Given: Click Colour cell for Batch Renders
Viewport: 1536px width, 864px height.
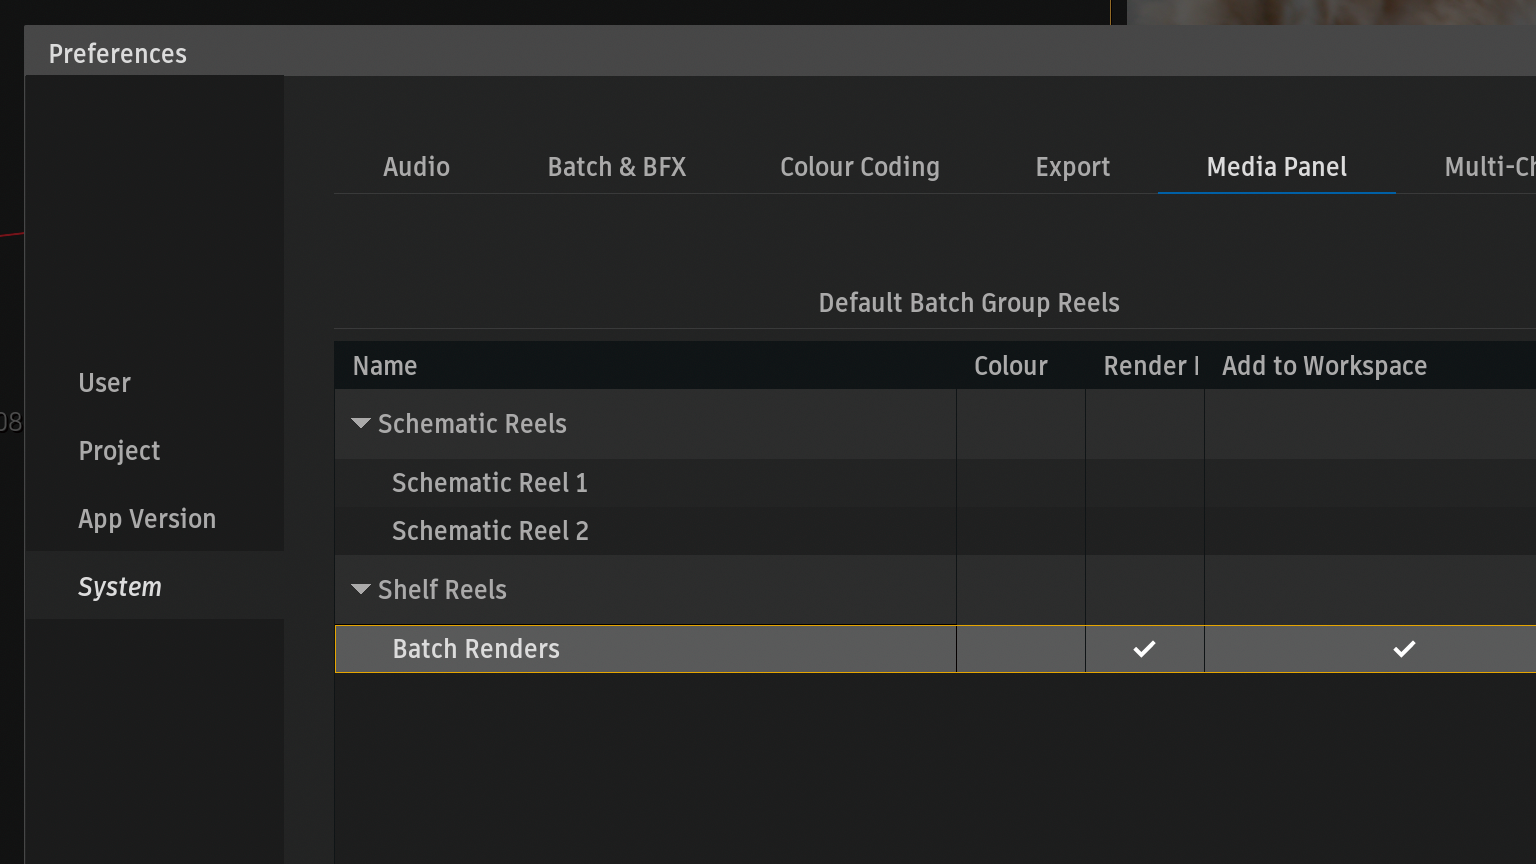Looking at the screenshot, I should 1020,649.
